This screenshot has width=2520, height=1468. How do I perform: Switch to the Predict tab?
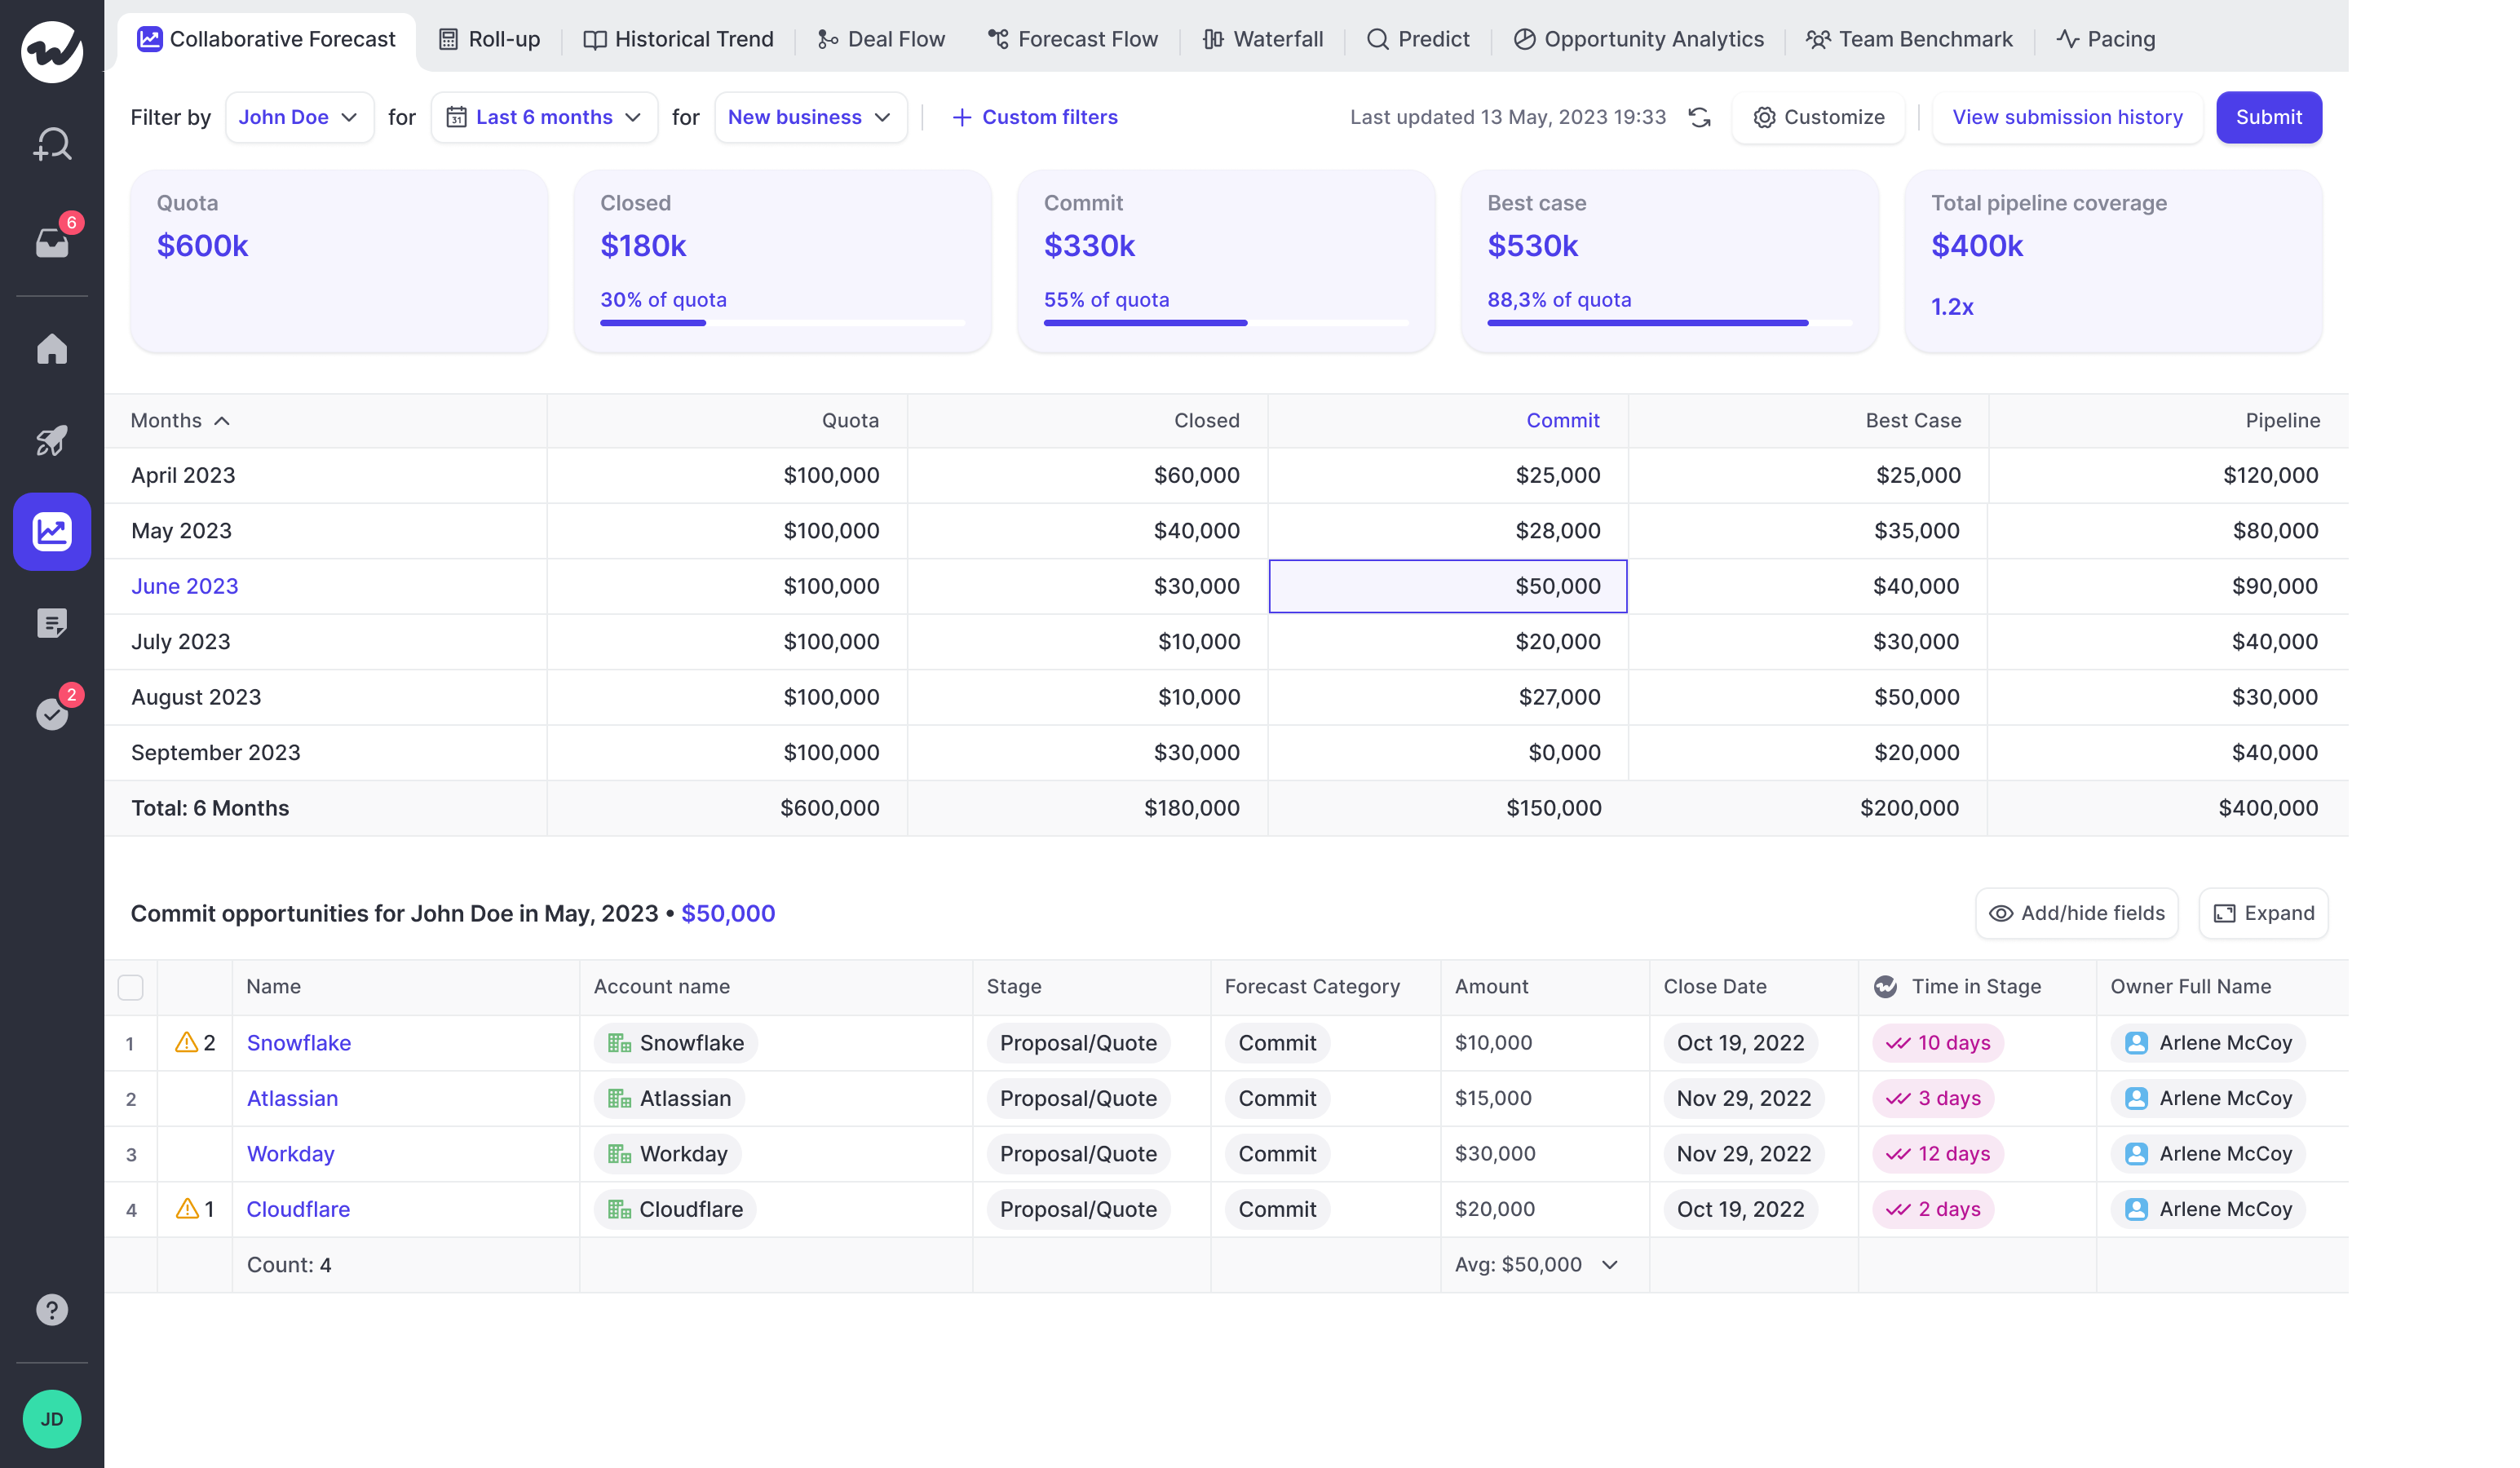tap(1417, 39)
